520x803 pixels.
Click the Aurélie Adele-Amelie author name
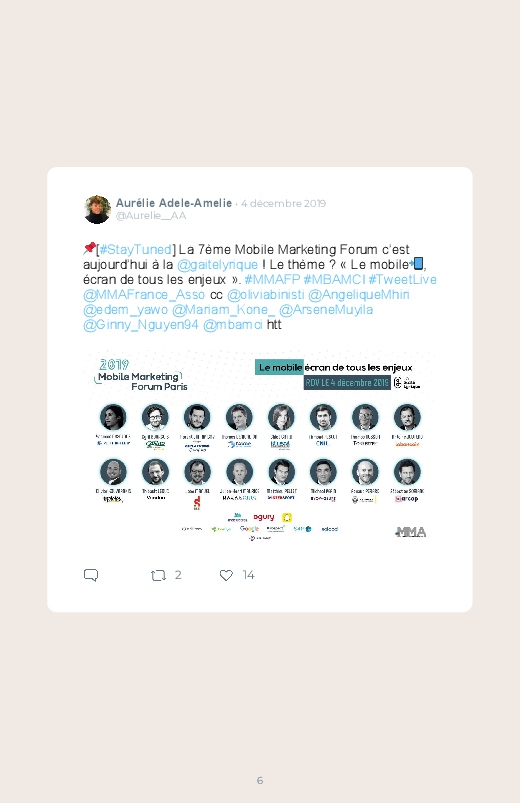174,203
